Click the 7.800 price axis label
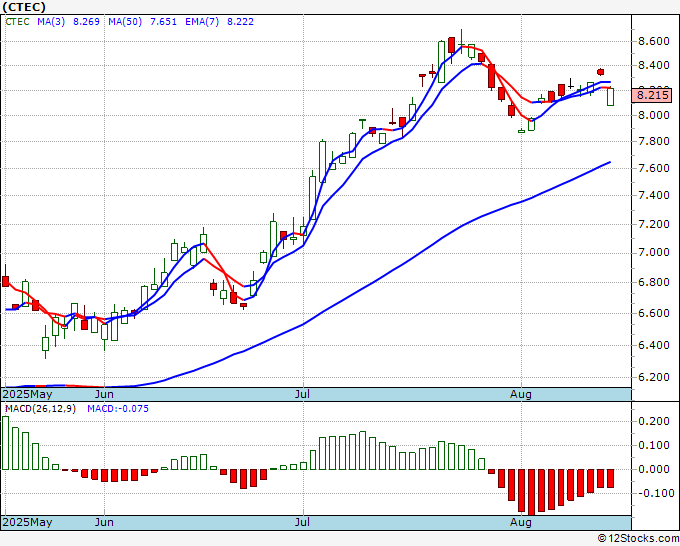680x546 pixels. 654,141
